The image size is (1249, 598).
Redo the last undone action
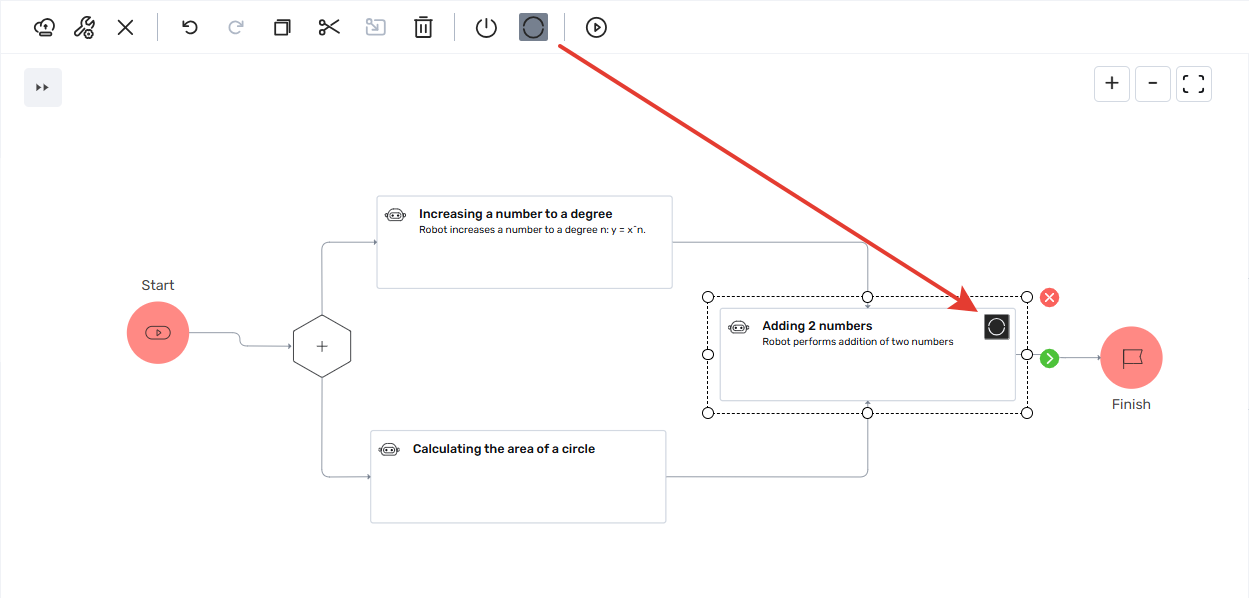point(236,27)
